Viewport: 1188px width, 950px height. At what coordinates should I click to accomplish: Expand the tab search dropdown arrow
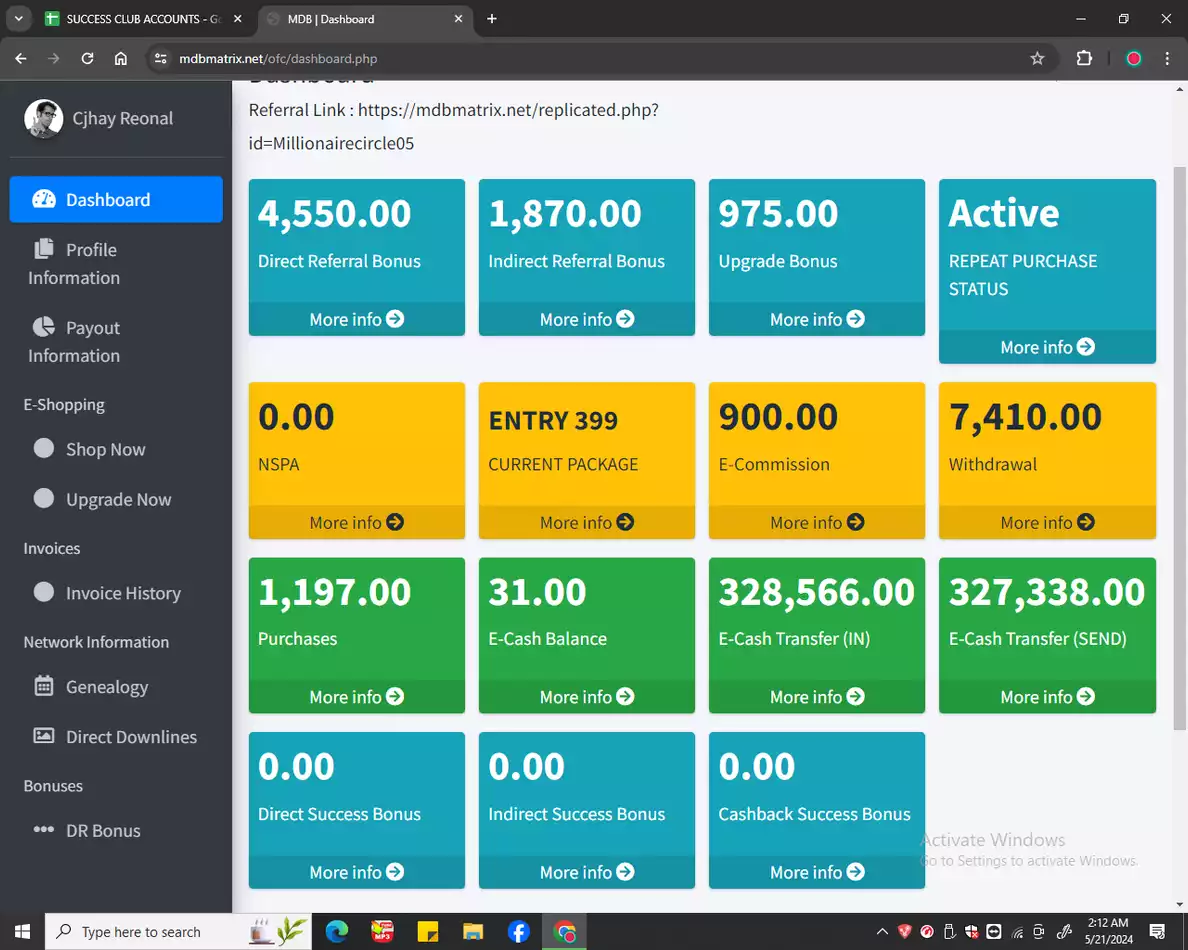pos(18,19)
